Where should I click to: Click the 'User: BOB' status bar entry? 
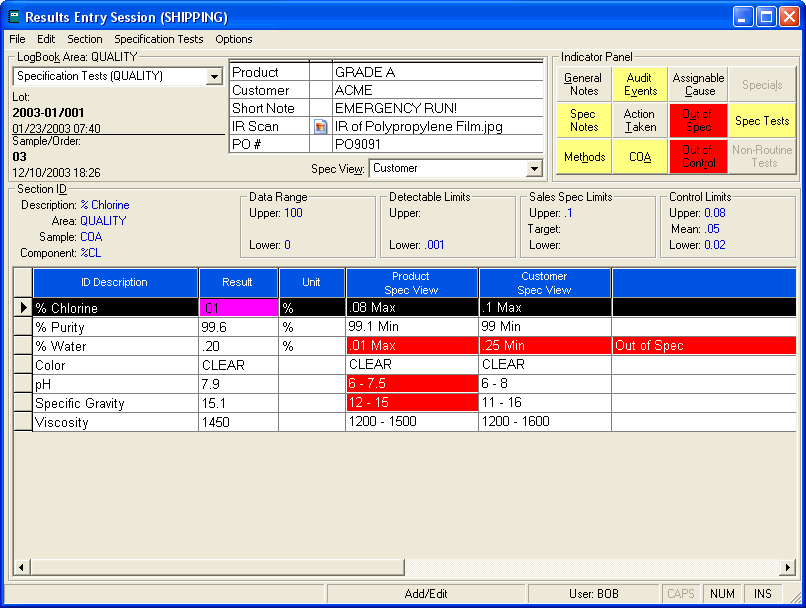coord(593,594)
